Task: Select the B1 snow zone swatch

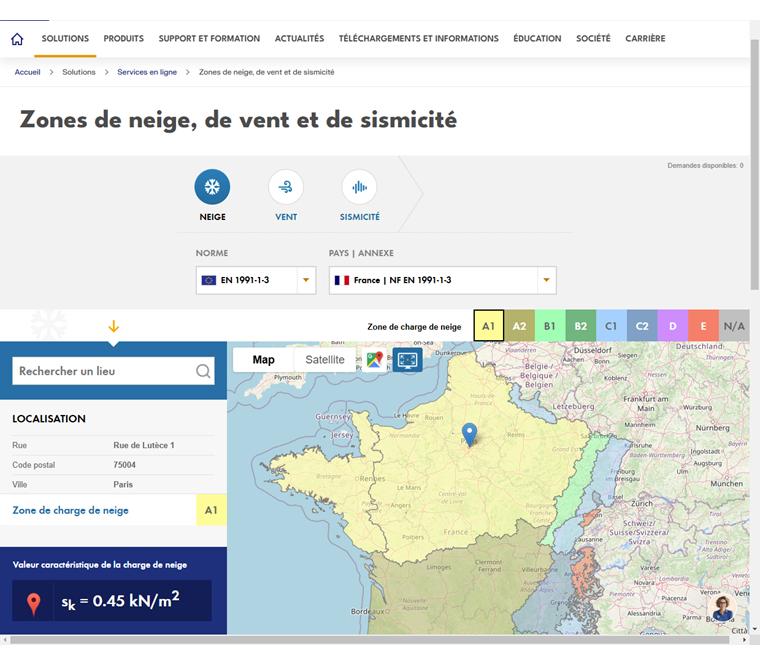Action: tap(550, 326)
